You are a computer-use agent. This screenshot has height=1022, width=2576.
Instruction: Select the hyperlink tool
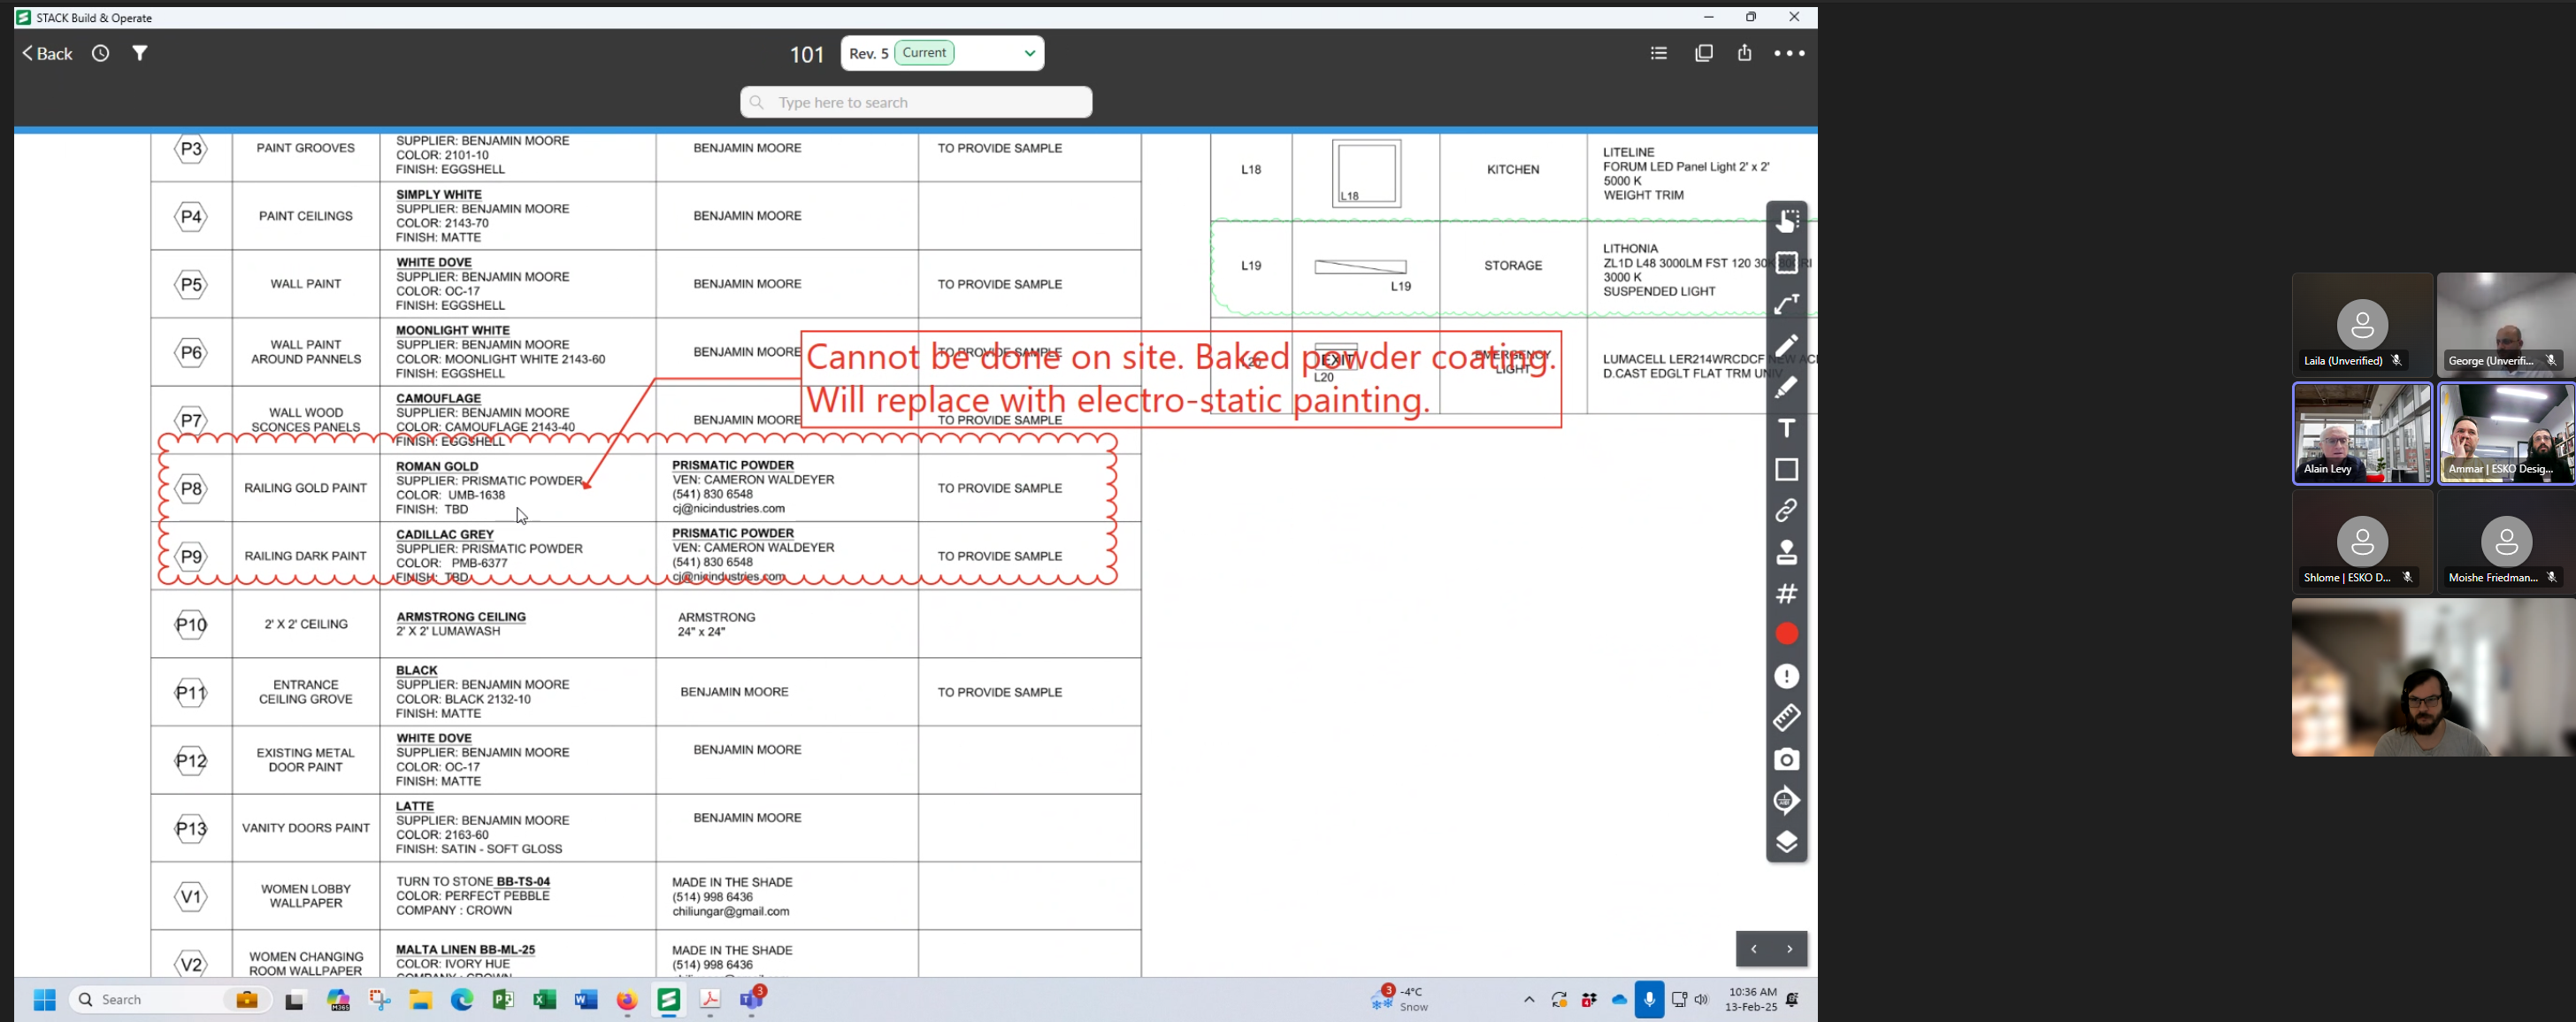pos(1786,511)
